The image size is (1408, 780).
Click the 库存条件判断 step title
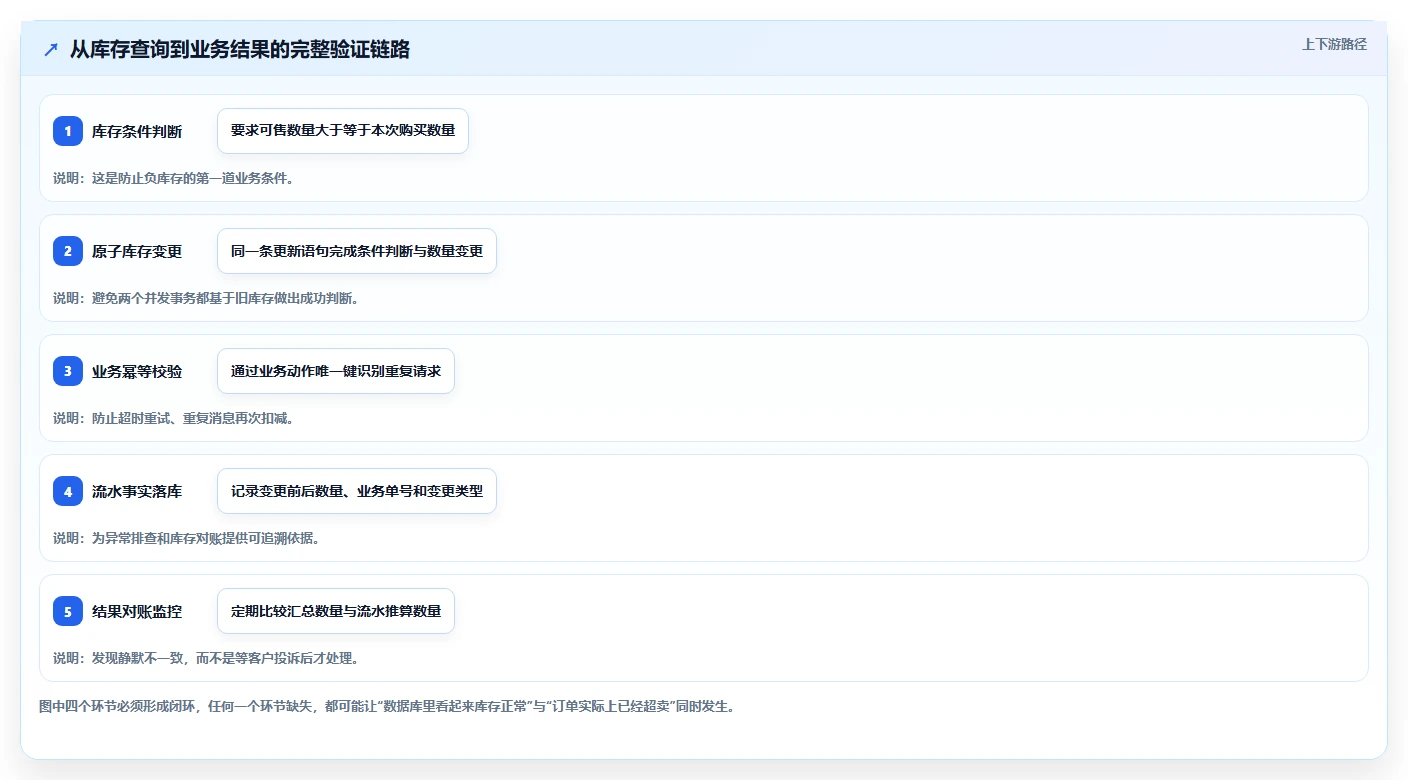[x=137, y=131]
